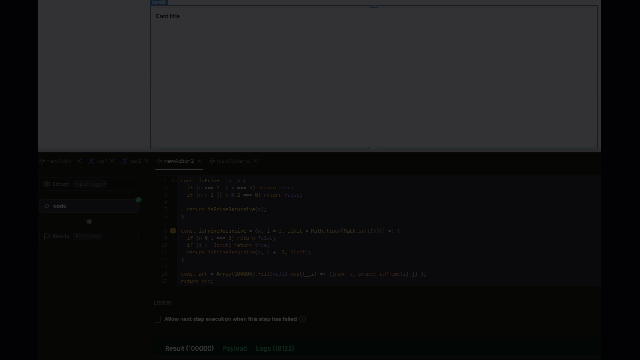
Task: Open the var2 tab
Action: pos(136,161)
